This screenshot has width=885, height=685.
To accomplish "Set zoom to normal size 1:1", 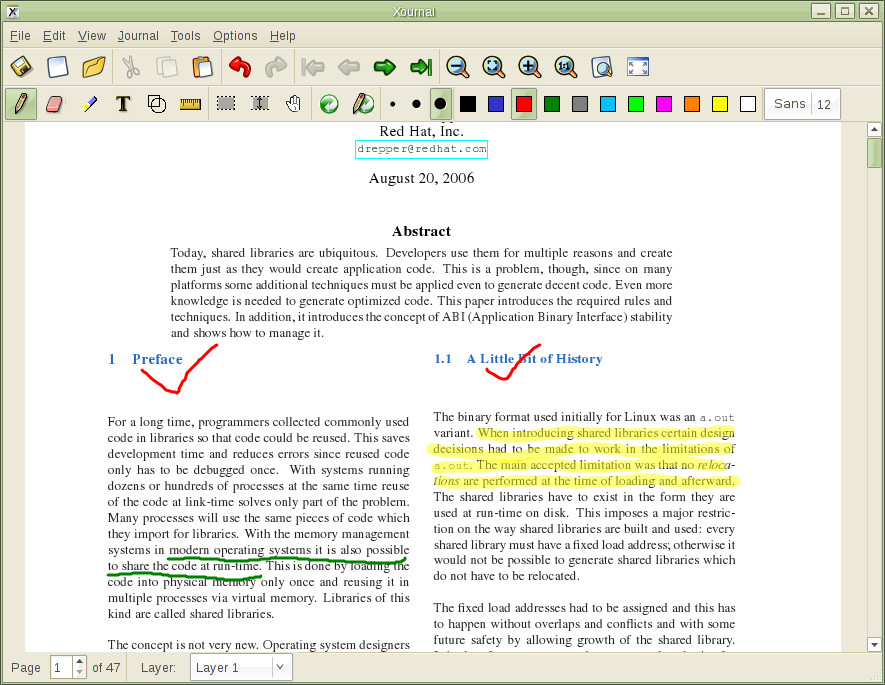I will (x=566, y=67).
